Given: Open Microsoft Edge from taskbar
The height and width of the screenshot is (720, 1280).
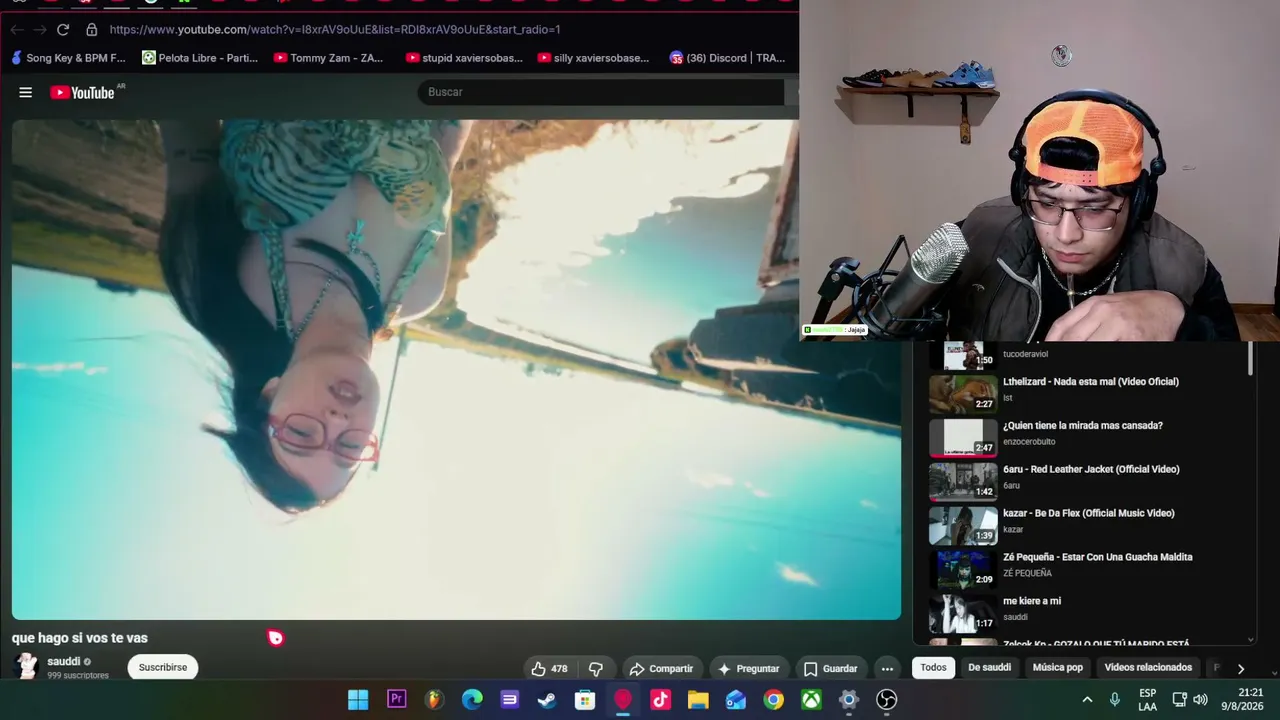Looking at the screenshot, I should tap(472, 700).
